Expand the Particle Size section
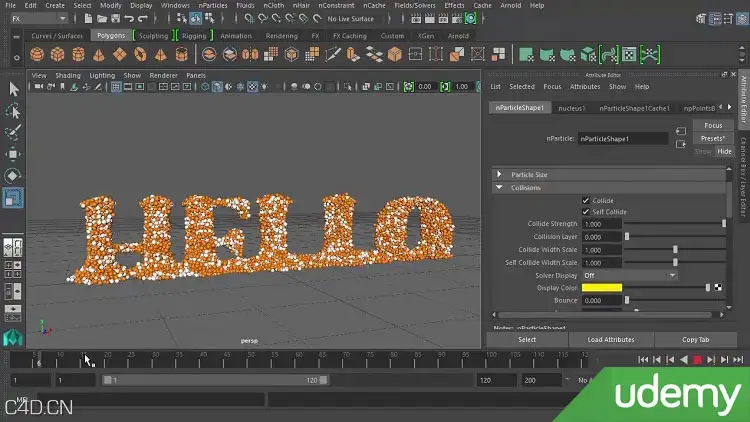Viewport: 750px width, 422px height. click(499, 175)
